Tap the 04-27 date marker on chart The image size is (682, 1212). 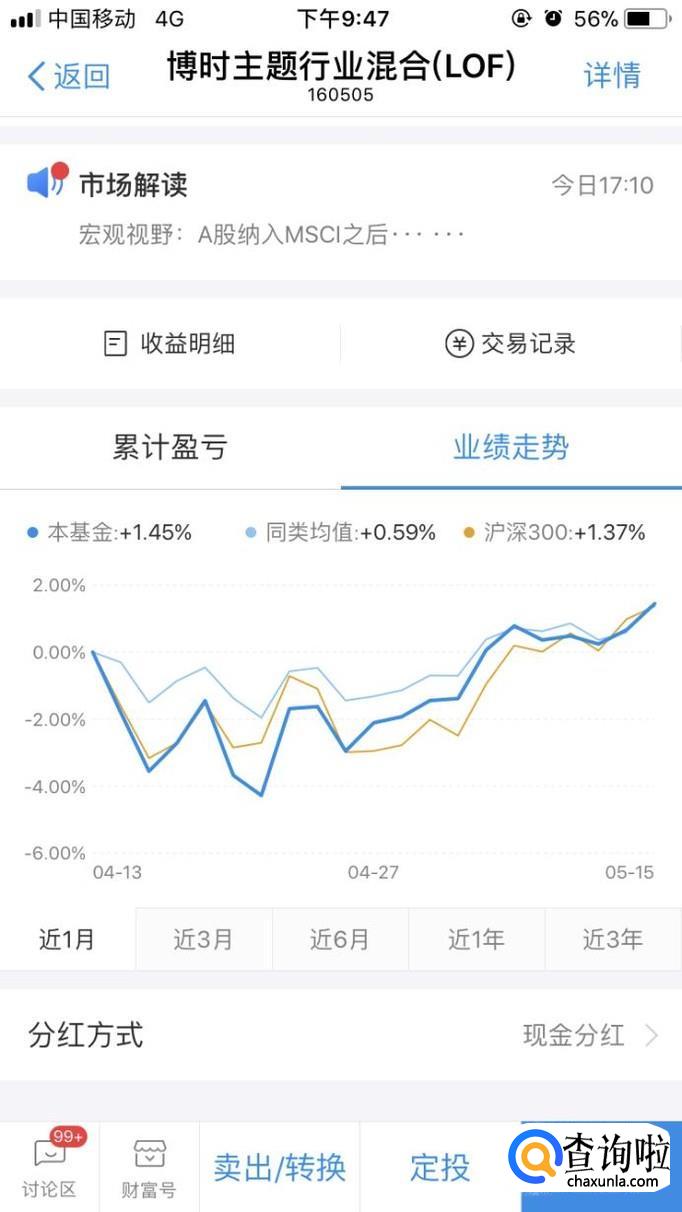pos(373,872)
